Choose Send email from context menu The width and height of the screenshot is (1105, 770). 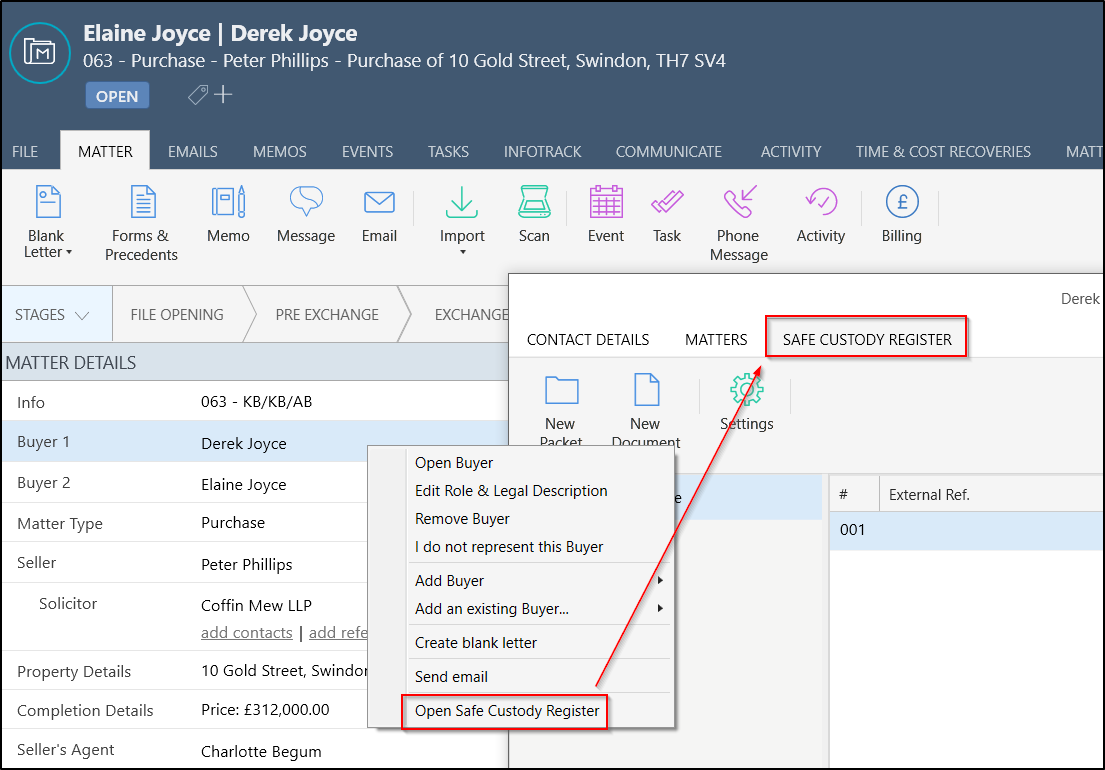click(540, 676)
